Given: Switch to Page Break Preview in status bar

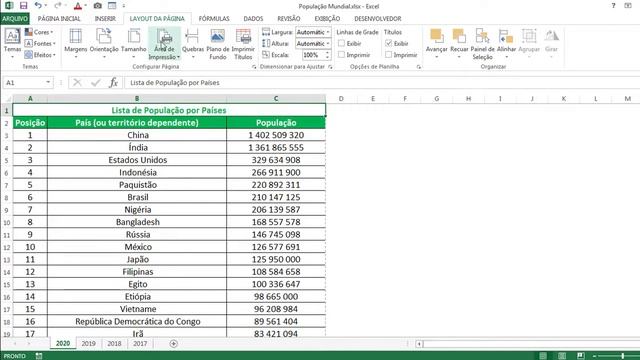Looking at the screenshot, I should (581, 356).
